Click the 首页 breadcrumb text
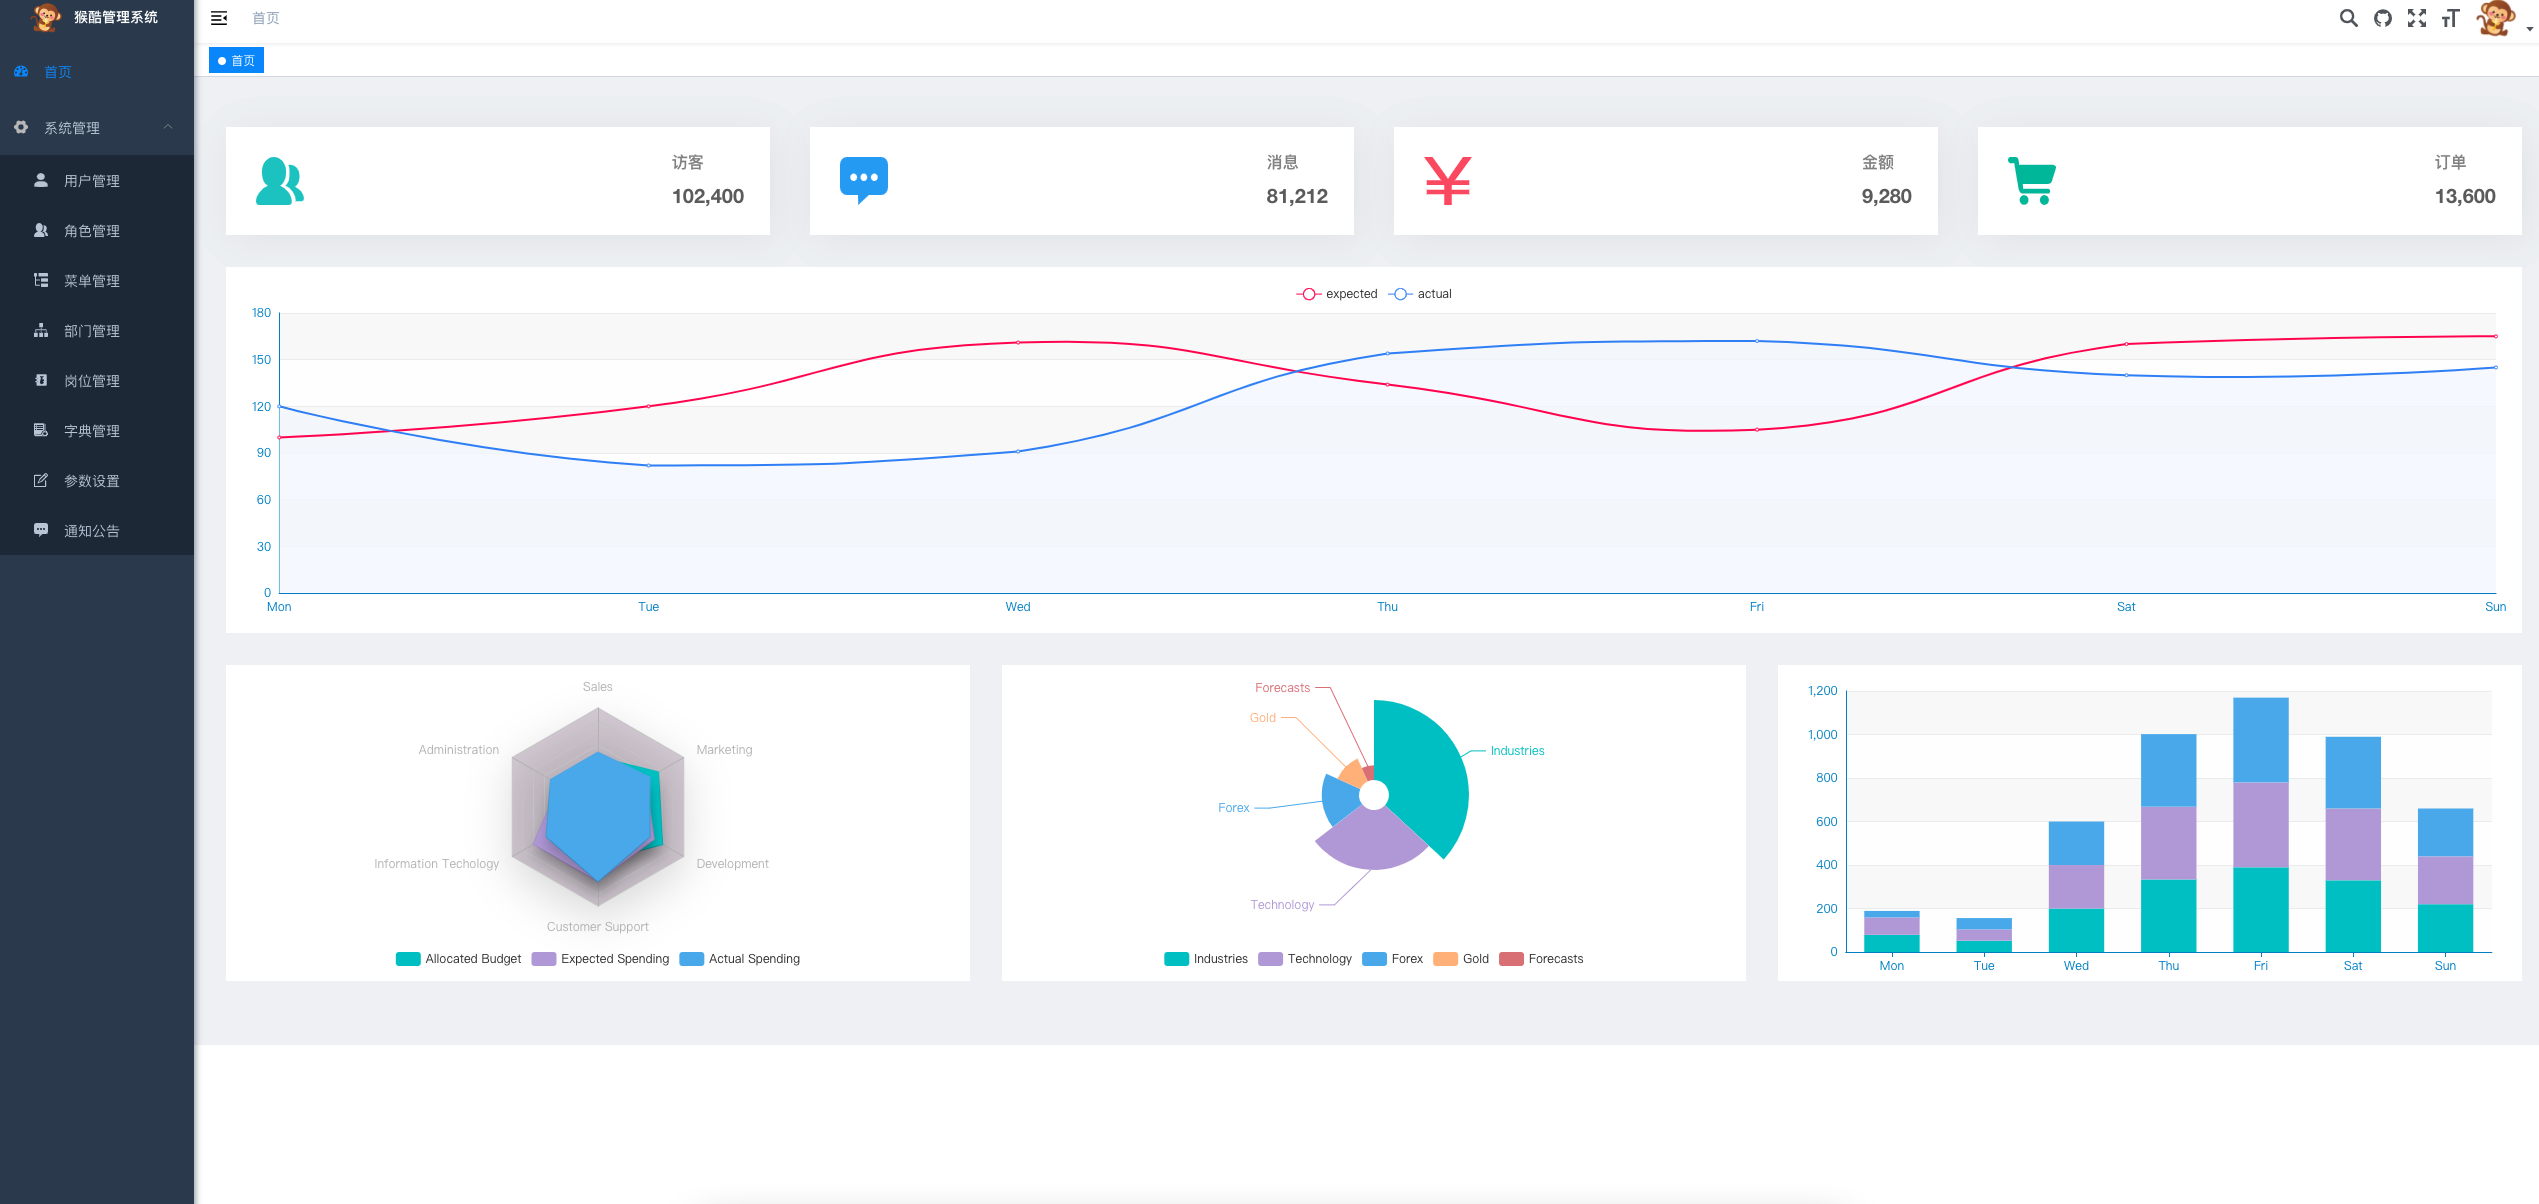 266,18
